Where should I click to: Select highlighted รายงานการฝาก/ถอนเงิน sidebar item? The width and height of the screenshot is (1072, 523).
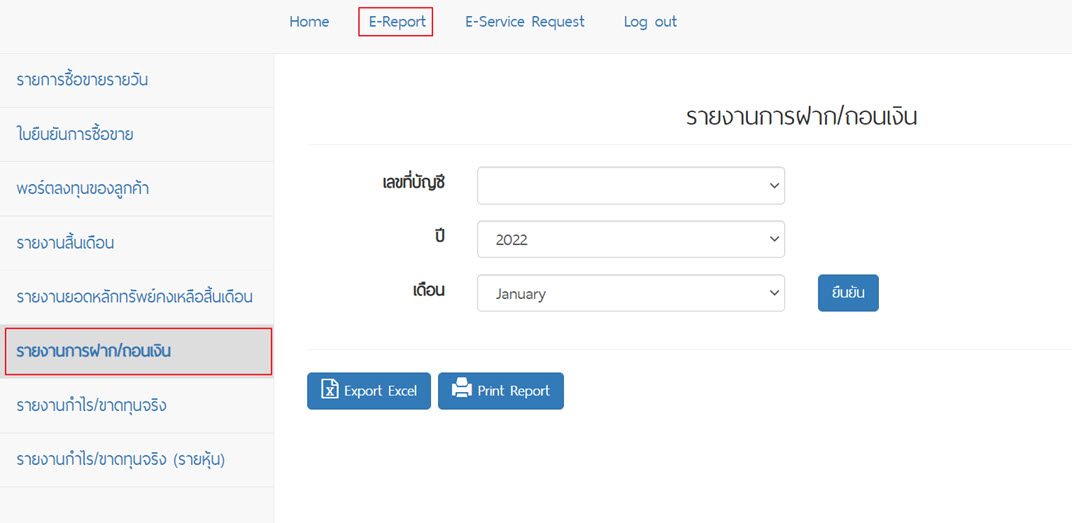pyautogui.click(x=138, y=351)
